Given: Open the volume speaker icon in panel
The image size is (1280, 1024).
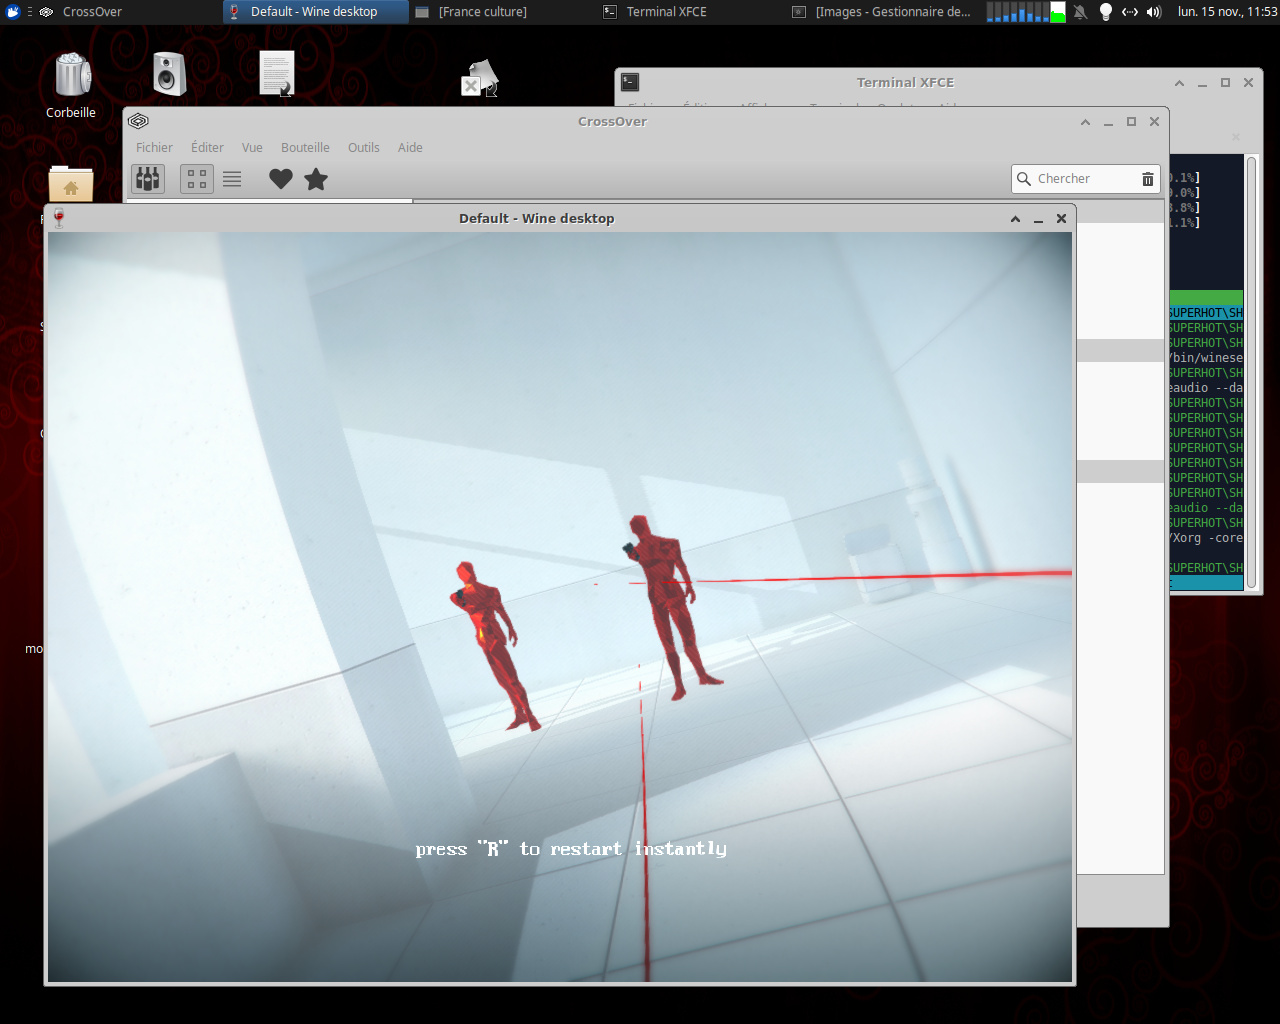Looking at the screenshot, I should tap(1154, 12).
